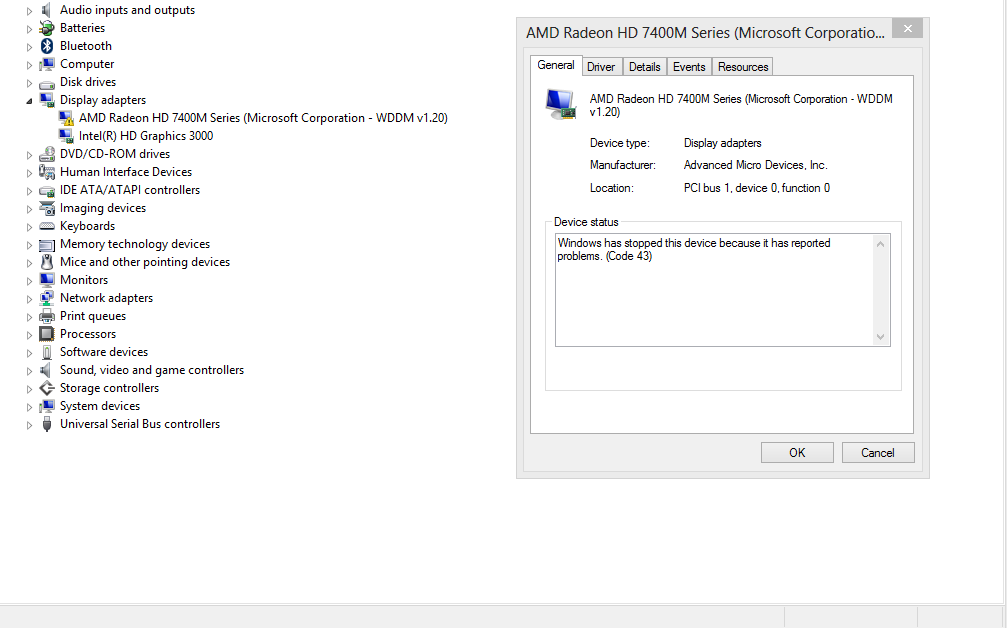Click the Print queues printer icon
Viewport: 1007px width, 628px height.
tap(46, 316)
